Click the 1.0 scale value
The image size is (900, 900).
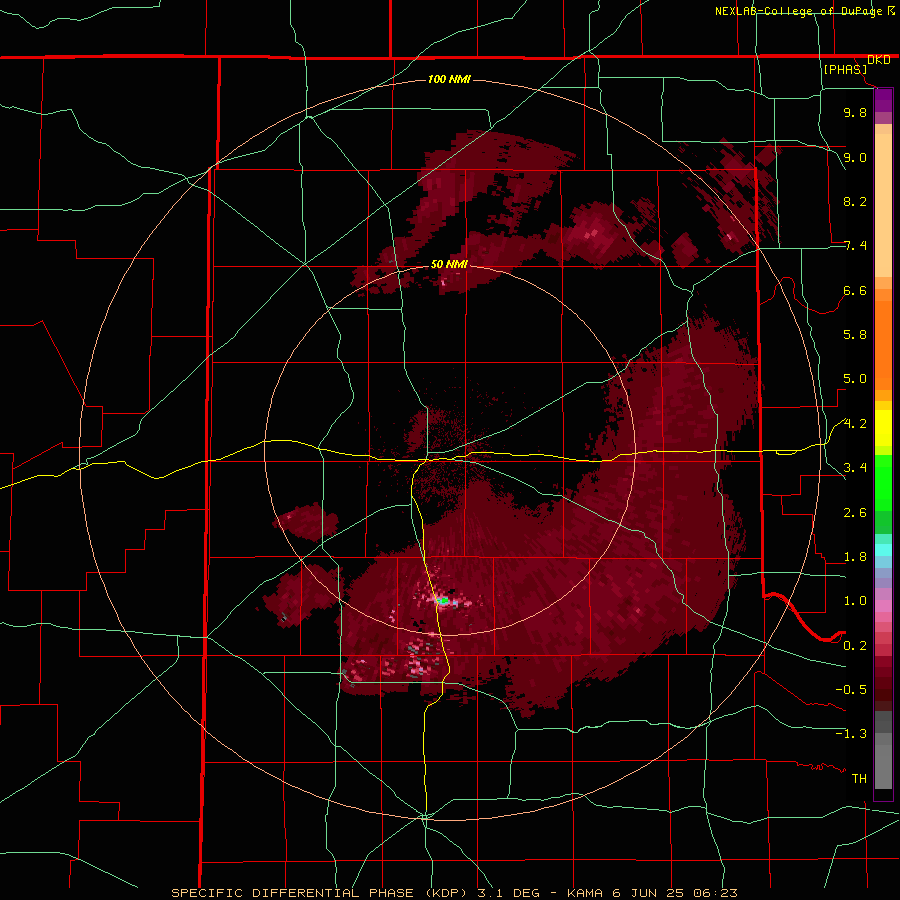pyautogui.click(x=855, y=601)
